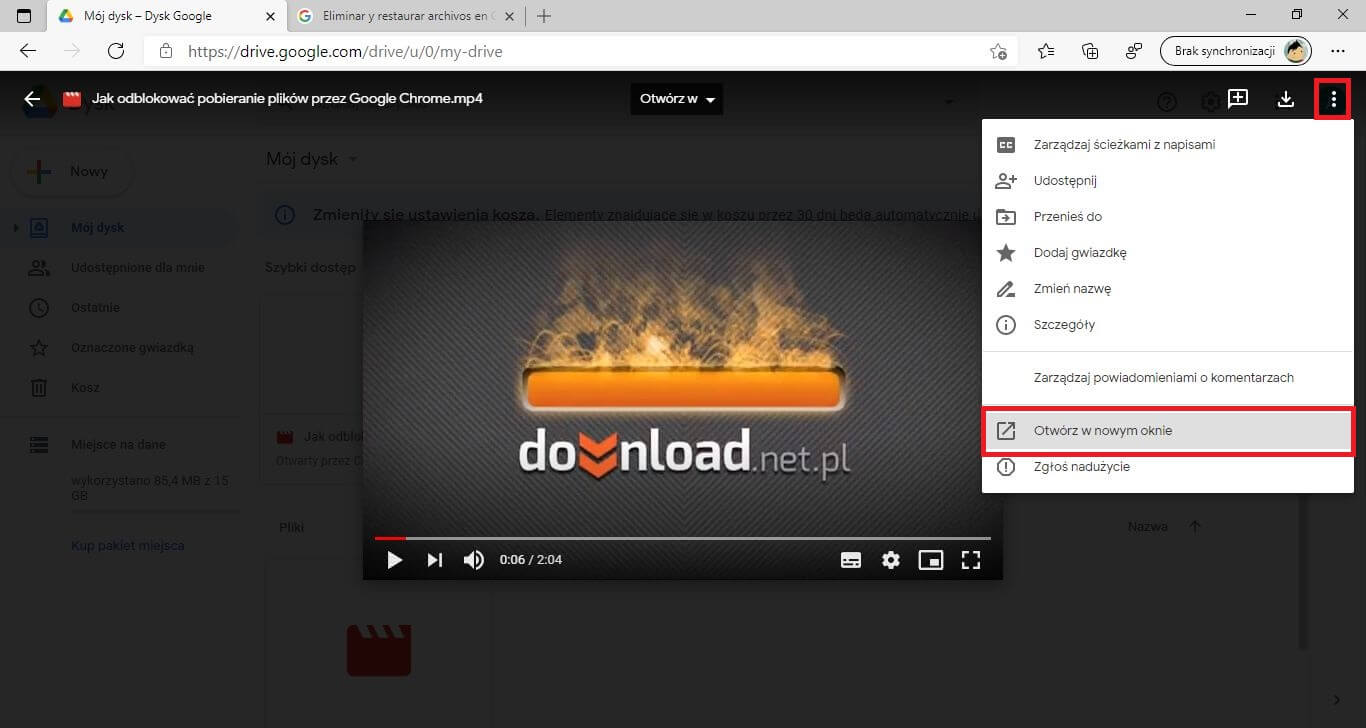Expand Mój dysk sidebar tree arrow
This screenshot has width=1366, height=728.
15,228
